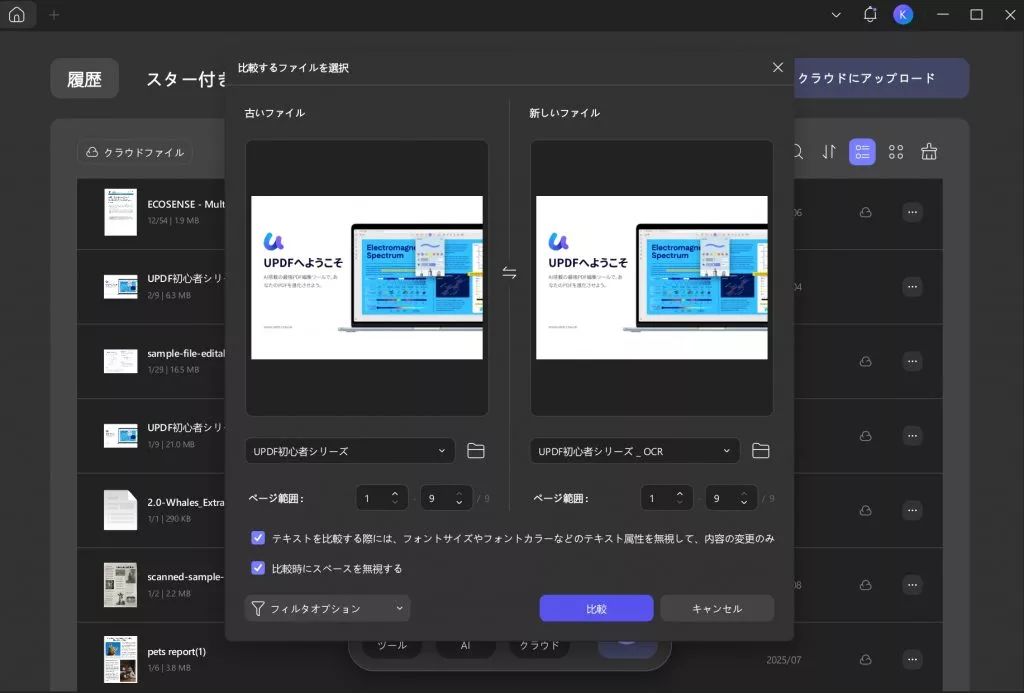Viewport: 1024px width, 693px height.
Task: Open the clear history broom icon
Action: pyautogui.click(x=929, y=152)
